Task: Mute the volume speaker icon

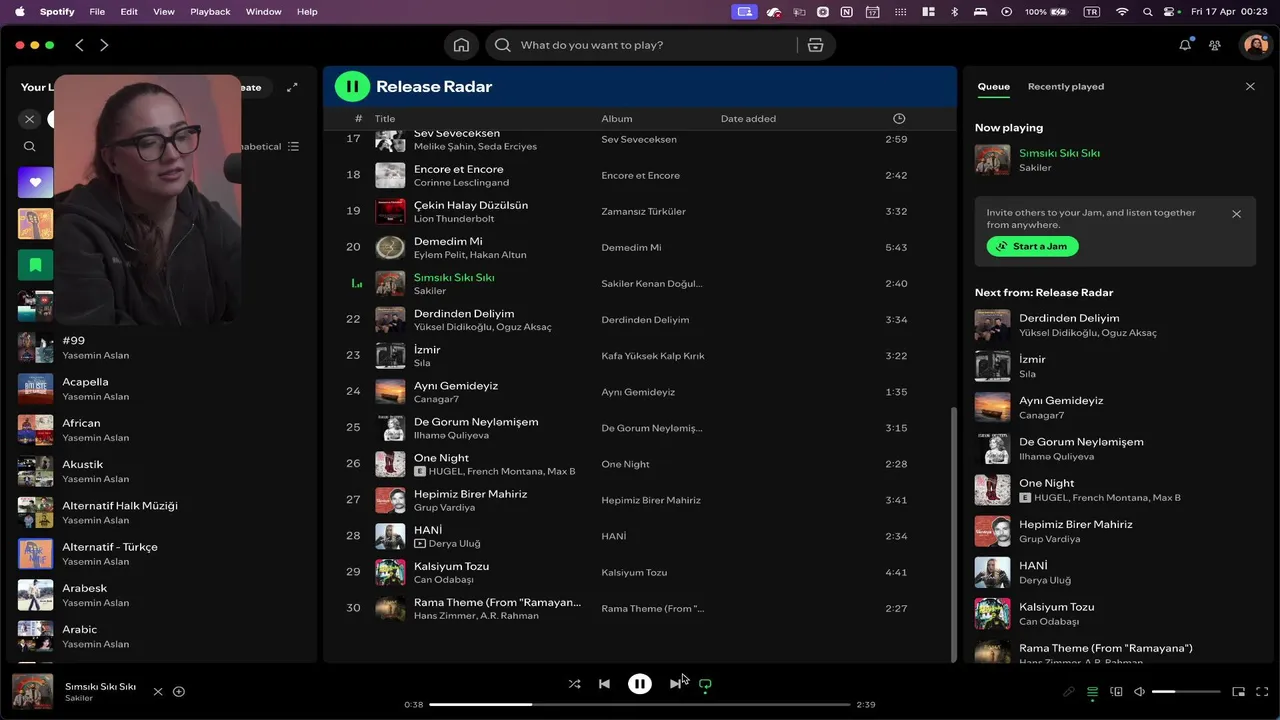Action: (1139, 691)
